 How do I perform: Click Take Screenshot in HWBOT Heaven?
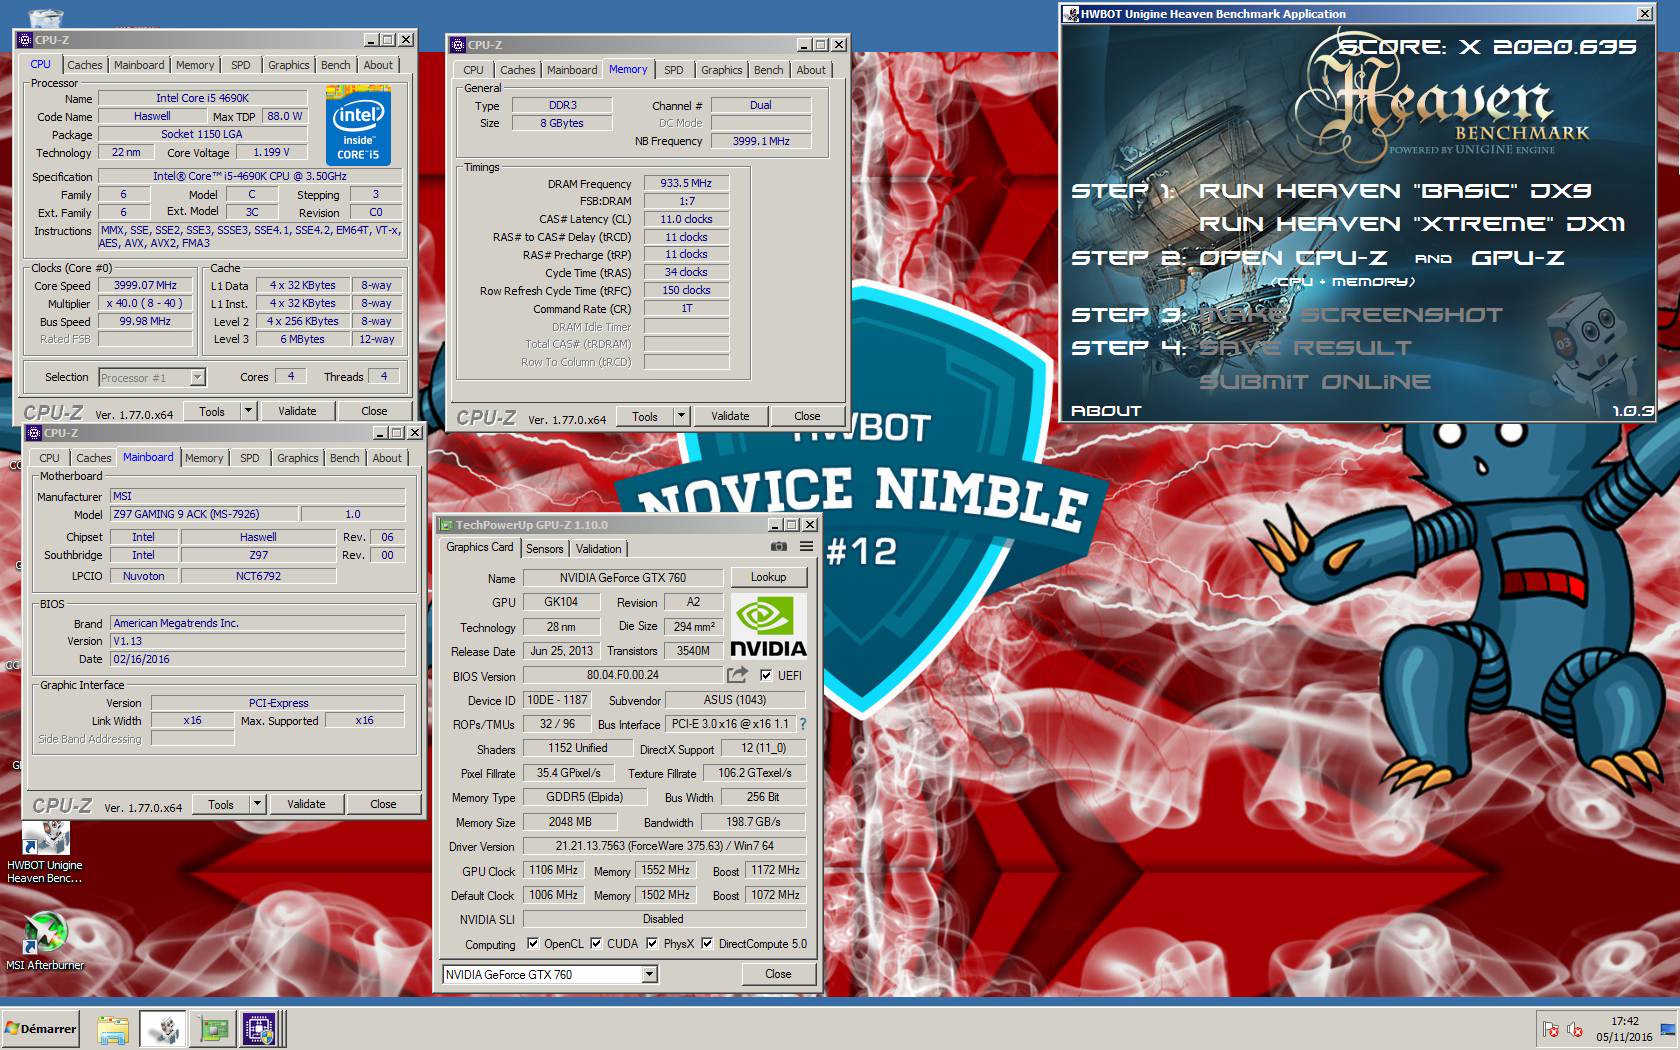pyautogui.click(x=1351, y=315)
